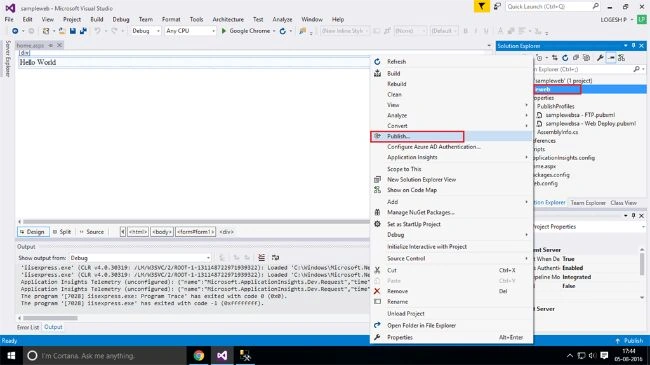Viewport: 650px width, 365px height.
Task: Click Solution Explorer Refresh toolbar icon
Action: pyautogui.click(x=565, y=58)
